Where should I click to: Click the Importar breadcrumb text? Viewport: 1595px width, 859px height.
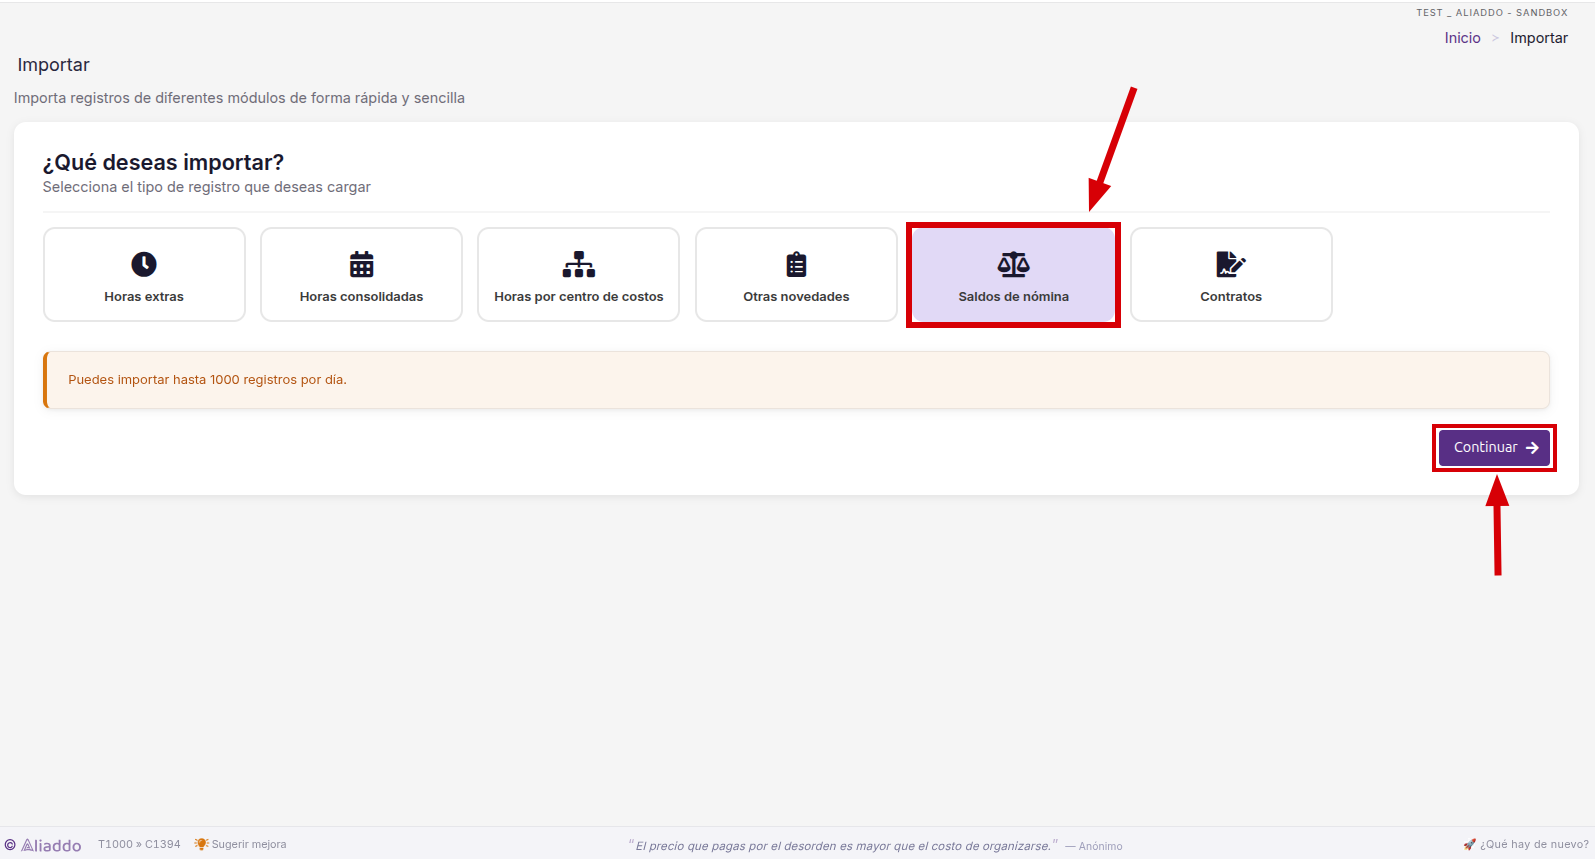pos(1539,38)
